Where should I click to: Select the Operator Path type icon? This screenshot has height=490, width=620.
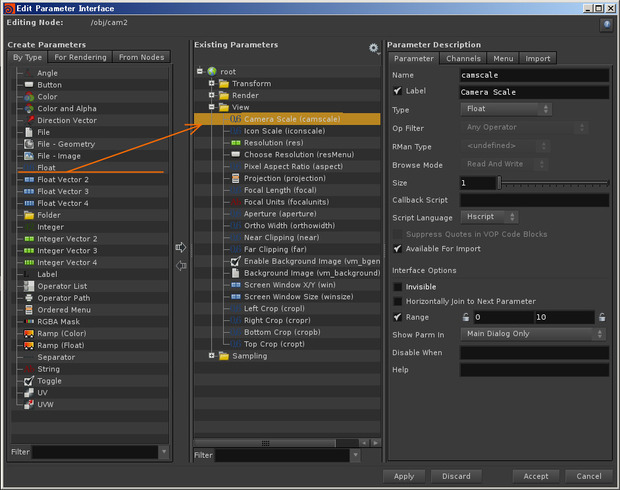pos(29,298)
